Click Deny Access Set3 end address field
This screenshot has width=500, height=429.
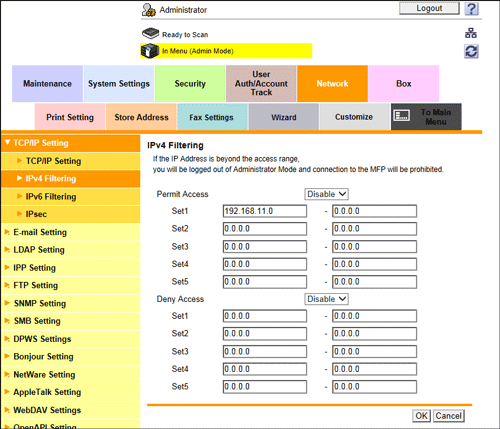(x=374, y=352)
